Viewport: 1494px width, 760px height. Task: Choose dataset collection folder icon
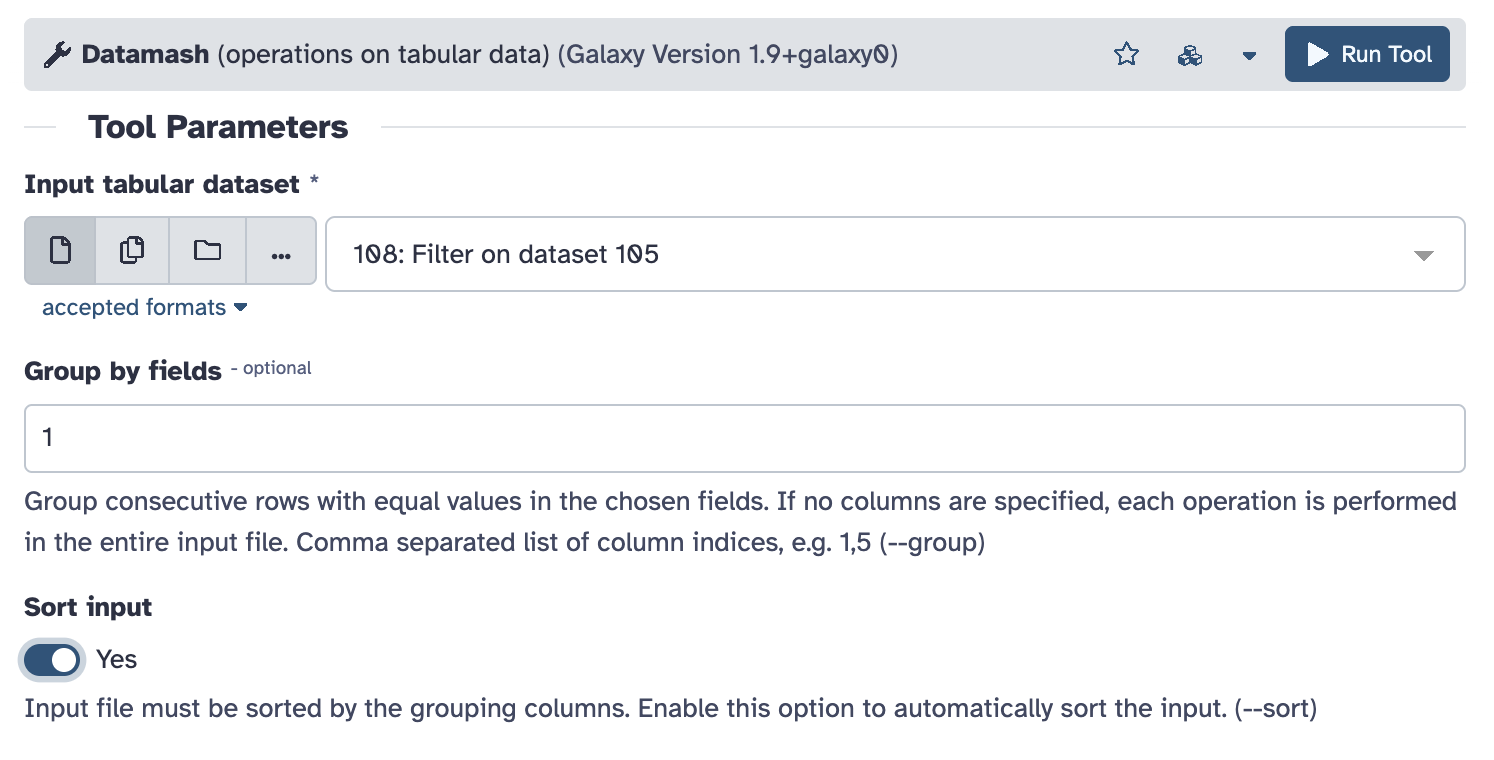(x=207, y=251)
